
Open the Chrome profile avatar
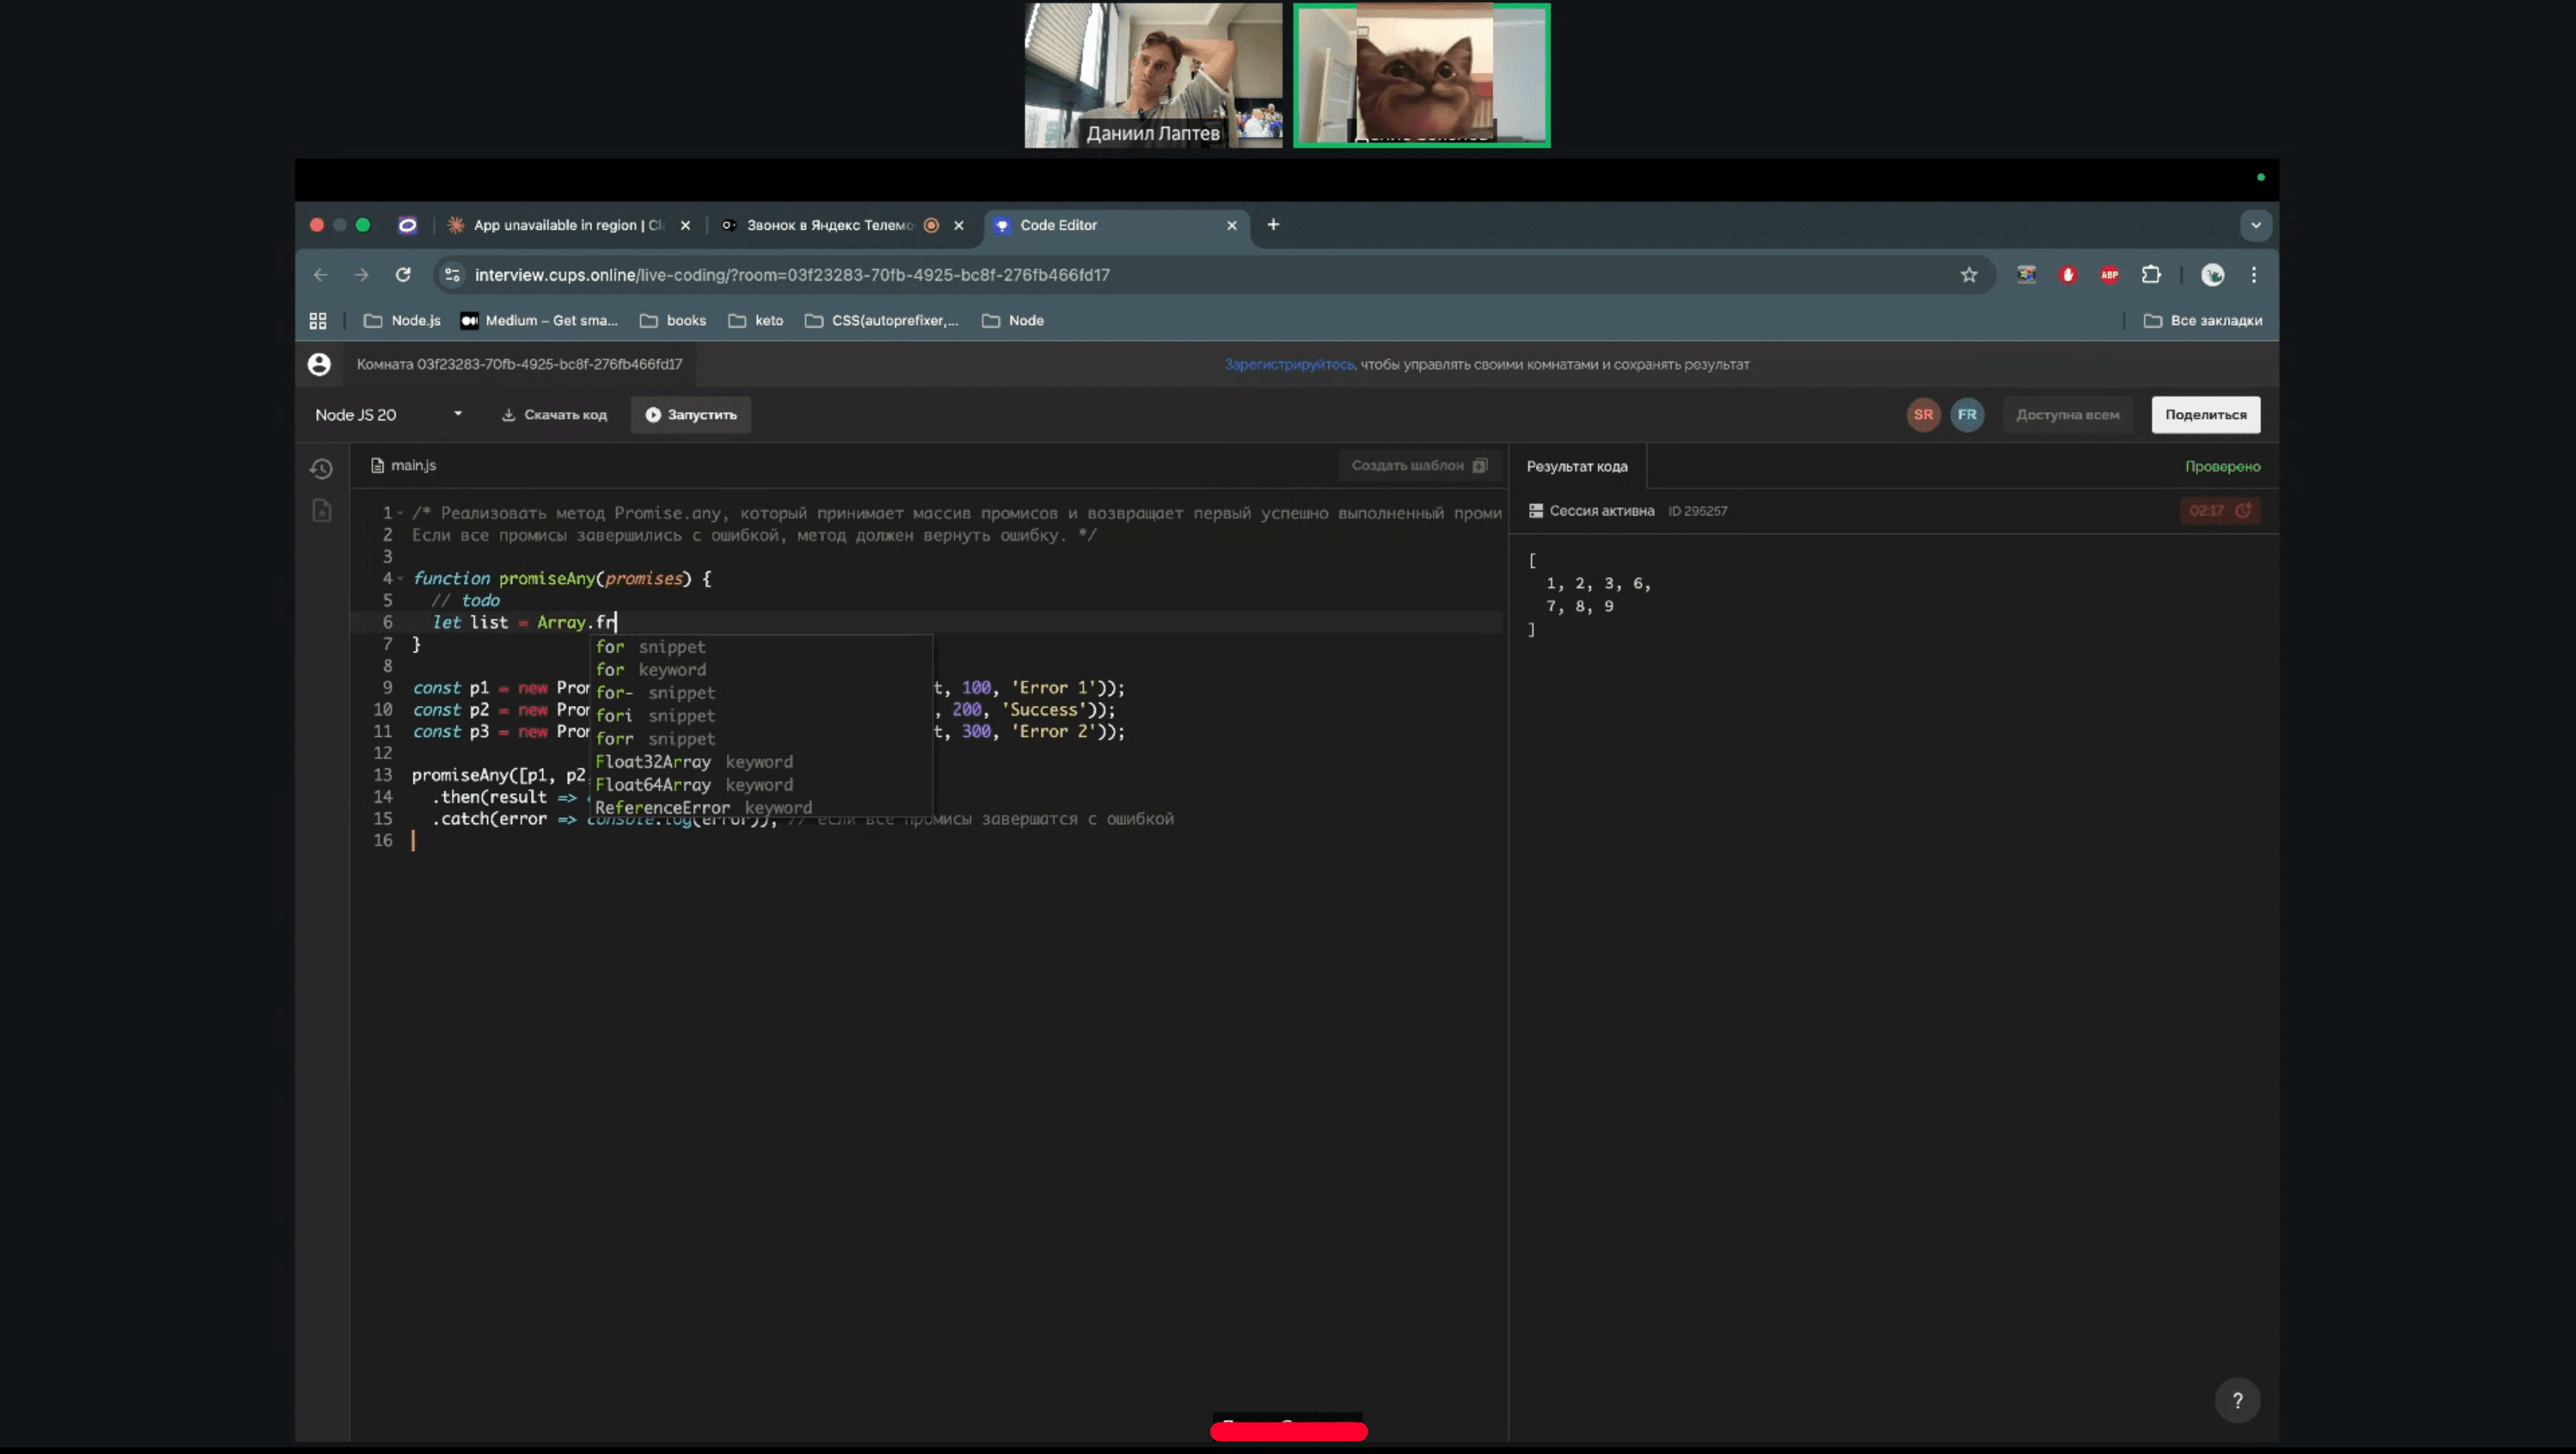point(2213,275)
